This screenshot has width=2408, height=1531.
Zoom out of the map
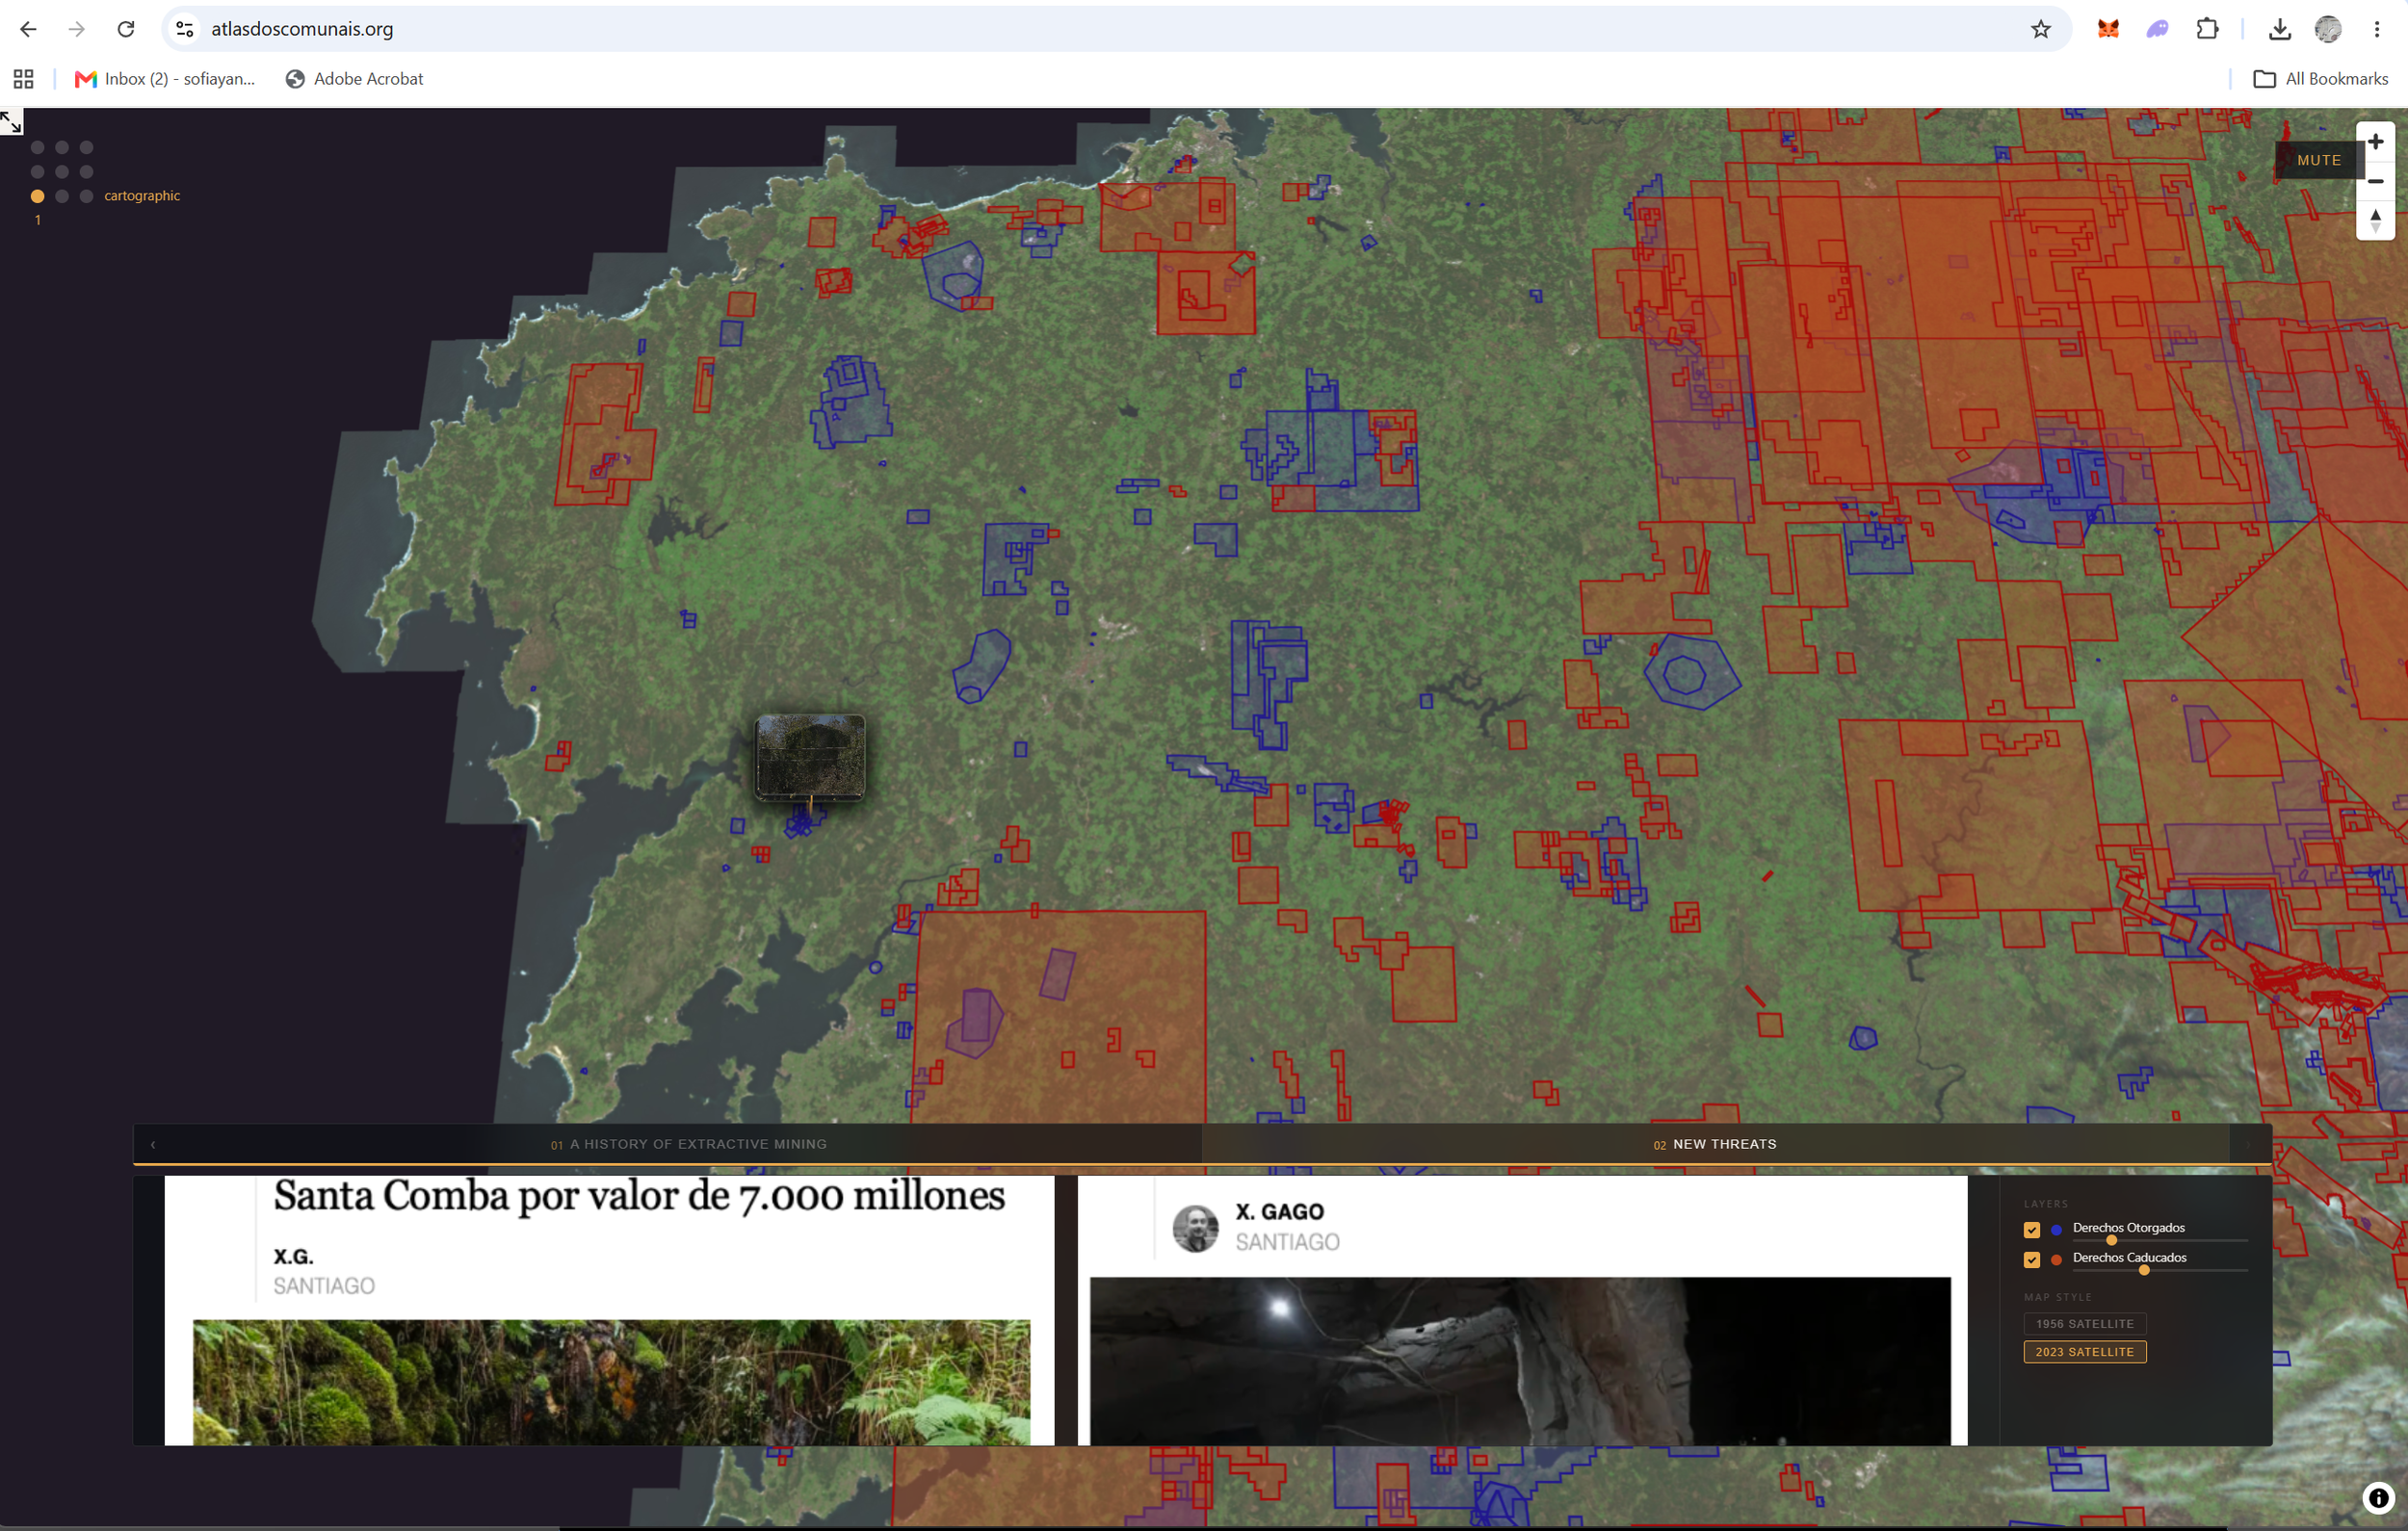pos(2376,181)
